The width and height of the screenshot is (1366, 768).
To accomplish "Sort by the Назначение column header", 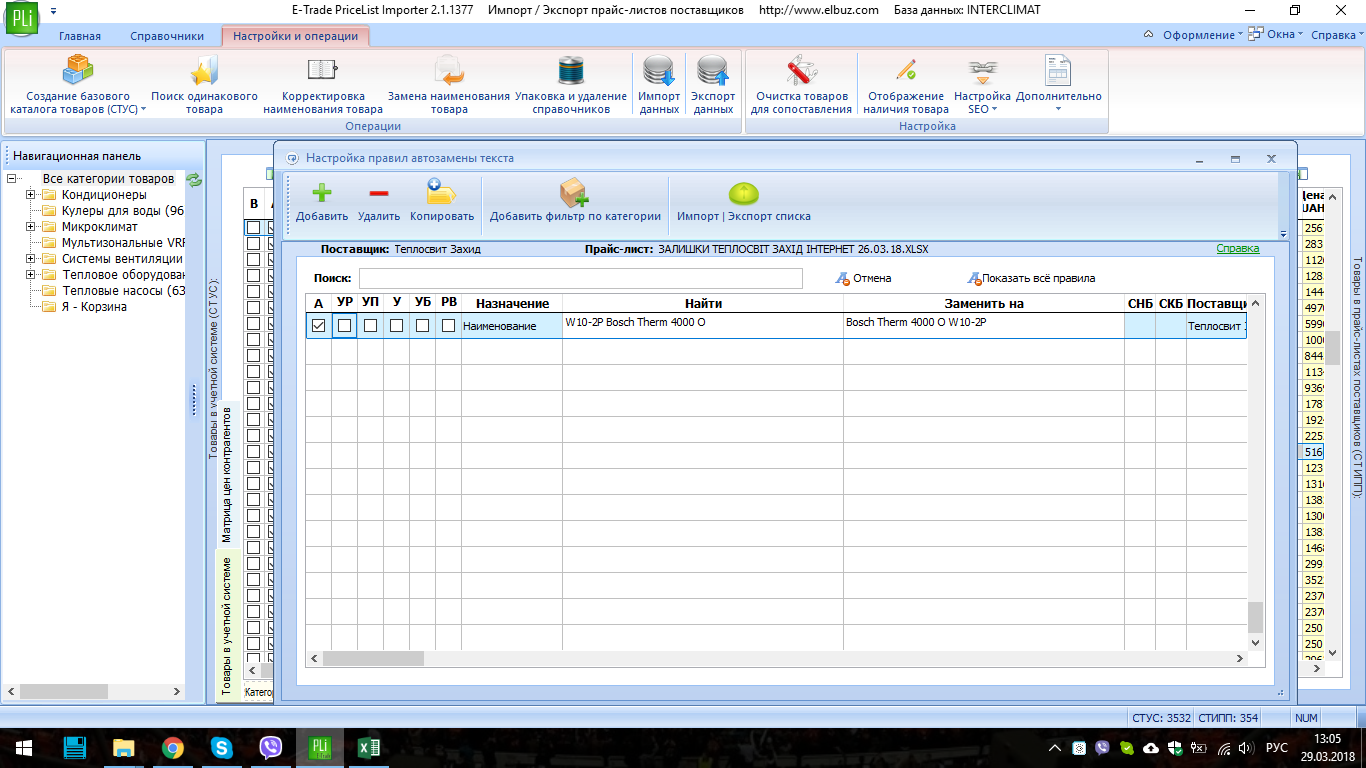I will click(x=512, y=303).
